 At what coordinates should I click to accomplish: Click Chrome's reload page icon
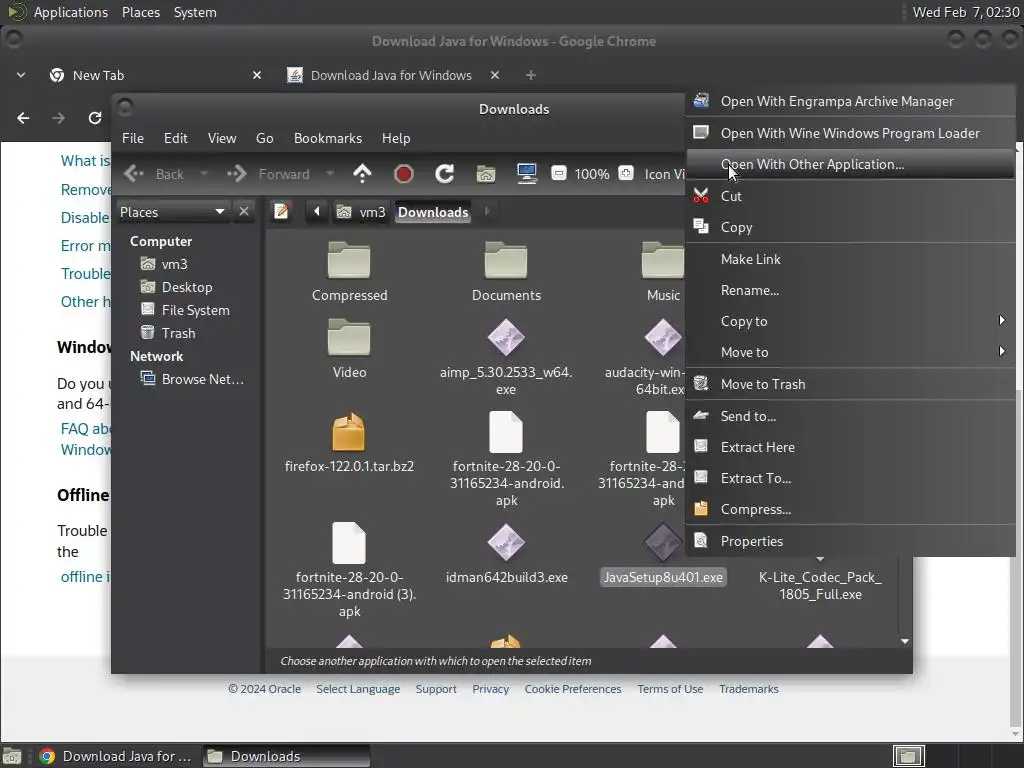95,118
